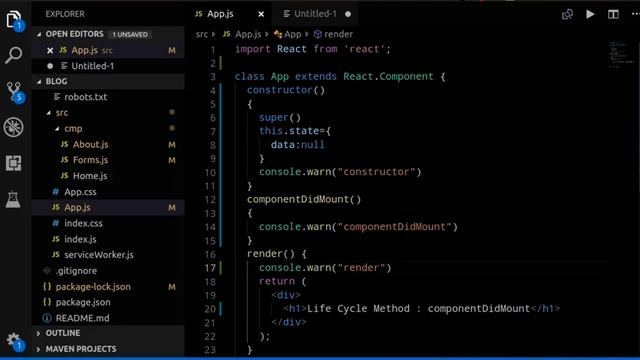The height and width of the screenshot is (360, 640).
Task: Click the 'data:null' code on line 8
Action: tap(298, 145)
